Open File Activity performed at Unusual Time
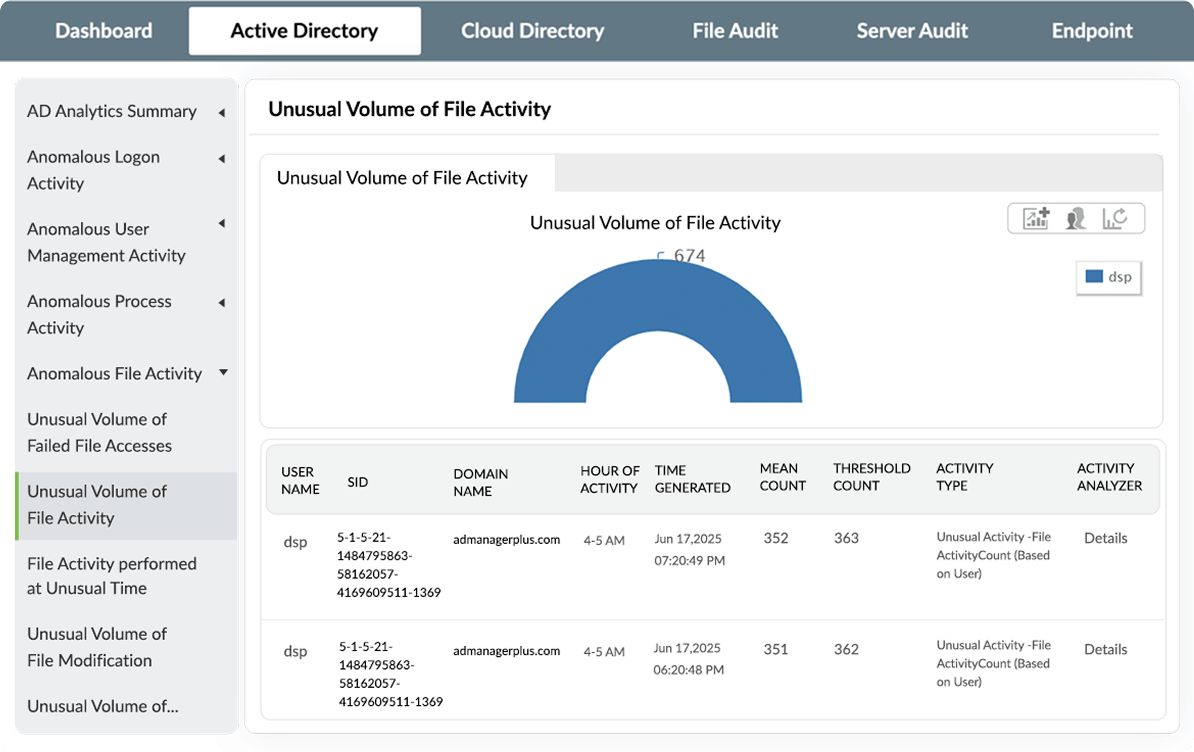Image resolution: width=1194 pixels, height=752 pixels. (111, 576)
